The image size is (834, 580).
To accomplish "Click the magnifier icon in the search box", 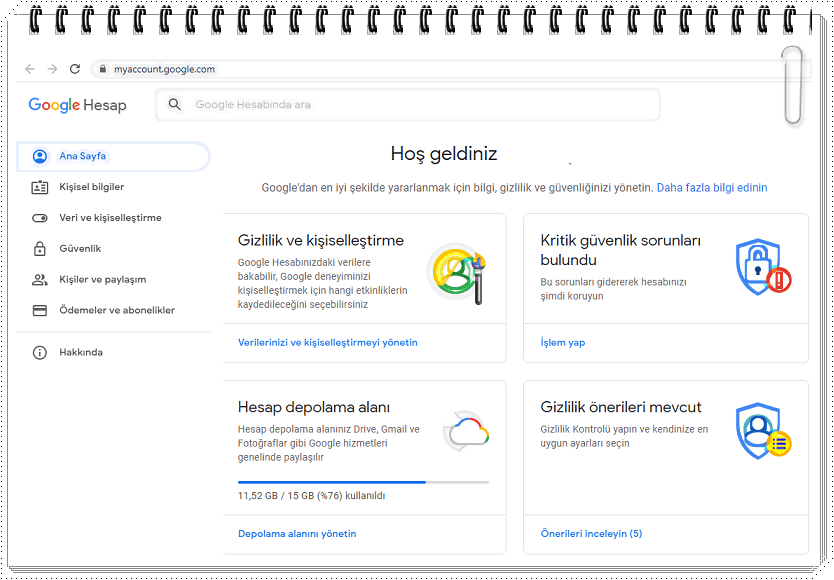I will tap(174, 104).
